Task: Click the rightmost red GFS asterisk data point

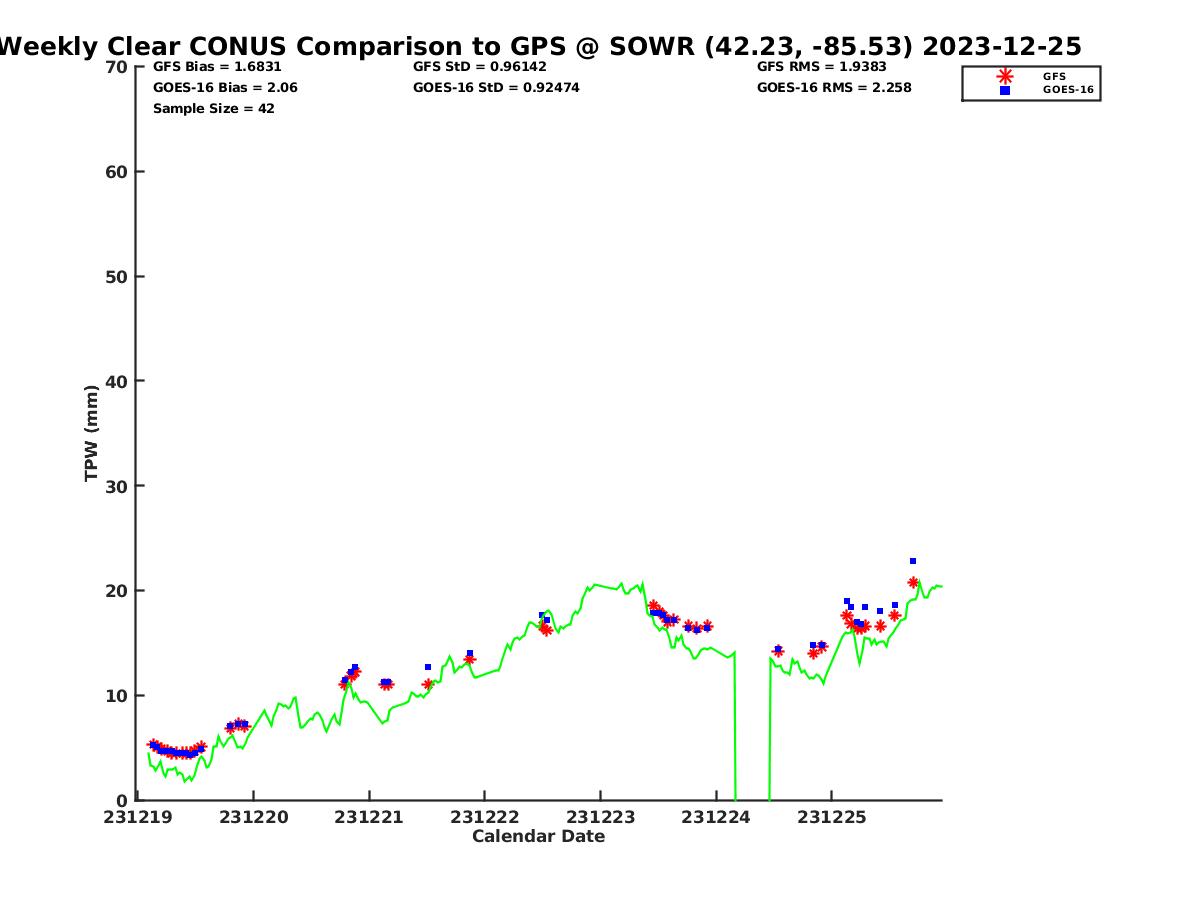Action: (913, 582)
